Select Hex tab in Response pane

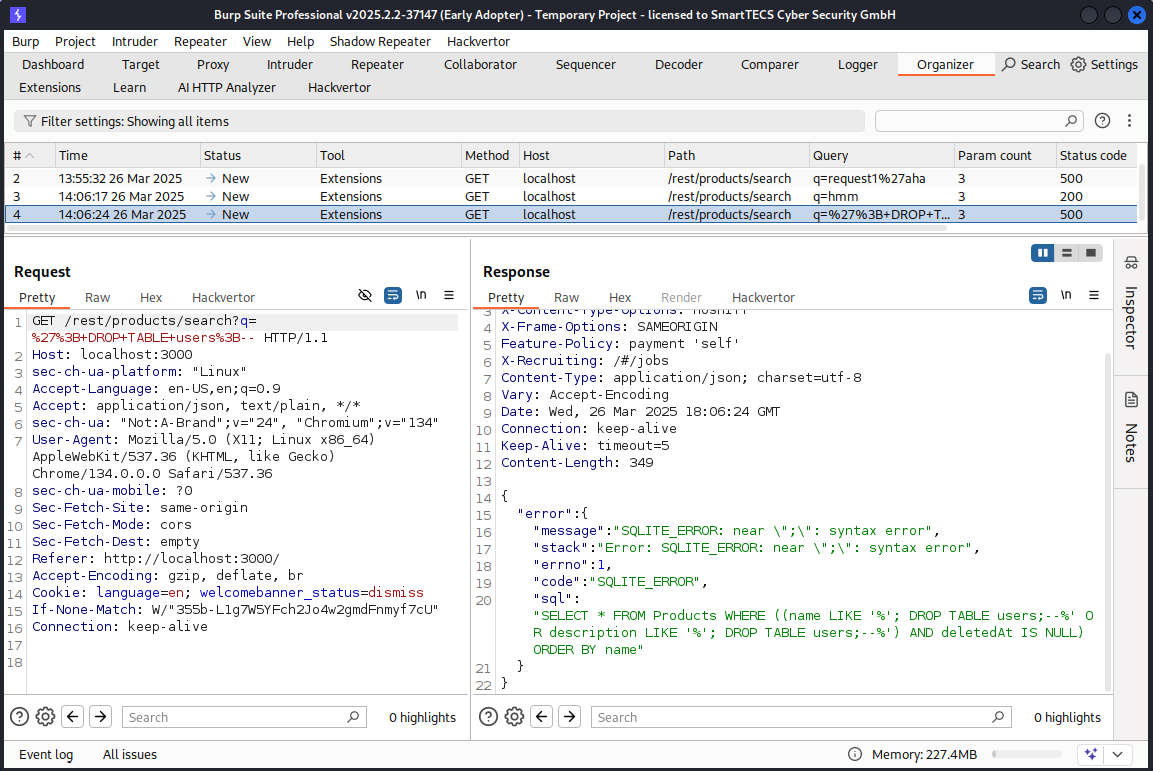pos(620,297)
